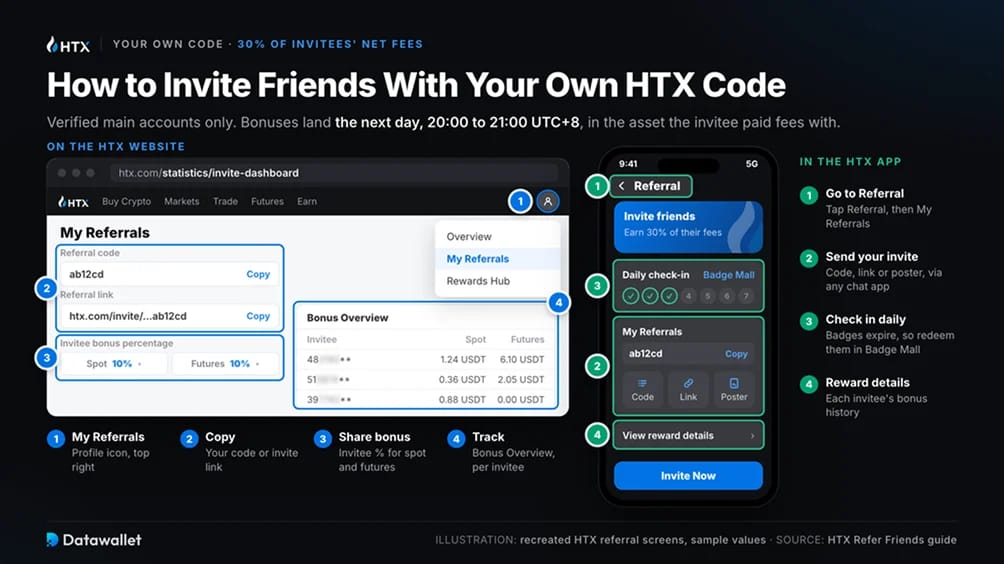Screen dimensions: 1004x564
Task: Click the Daily check-in label
Action: [x=656, y=275]
